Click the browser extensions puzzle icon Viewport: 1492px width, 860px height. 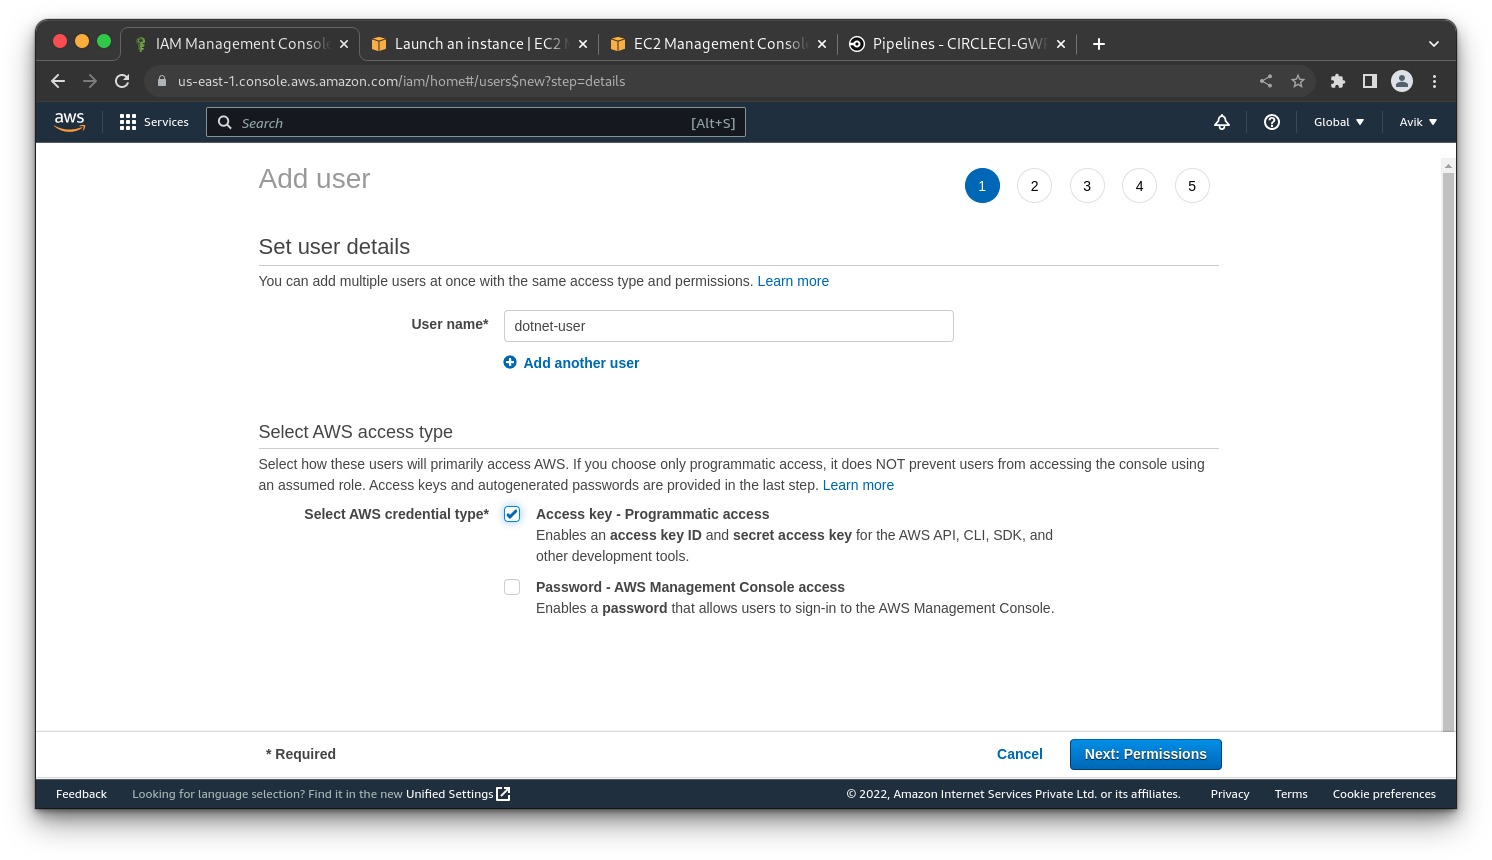1337,81
